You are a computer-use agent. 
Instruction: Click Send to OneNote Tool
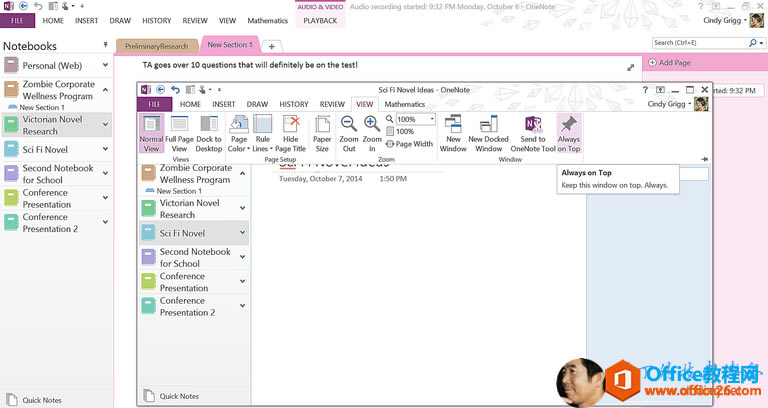click(533, 134)
